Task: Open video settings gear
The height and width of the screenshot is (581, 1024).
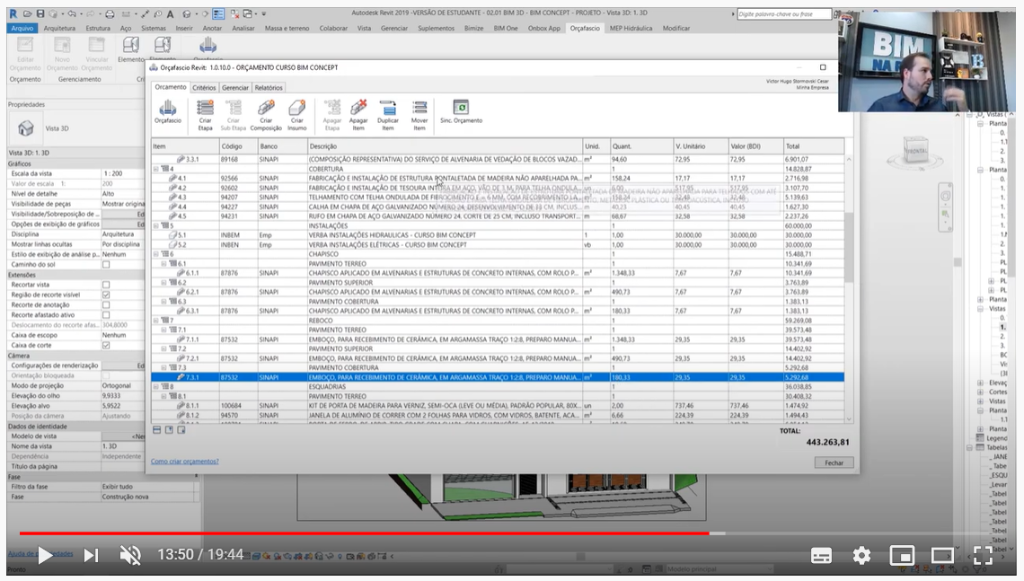Action: (861, 556)
